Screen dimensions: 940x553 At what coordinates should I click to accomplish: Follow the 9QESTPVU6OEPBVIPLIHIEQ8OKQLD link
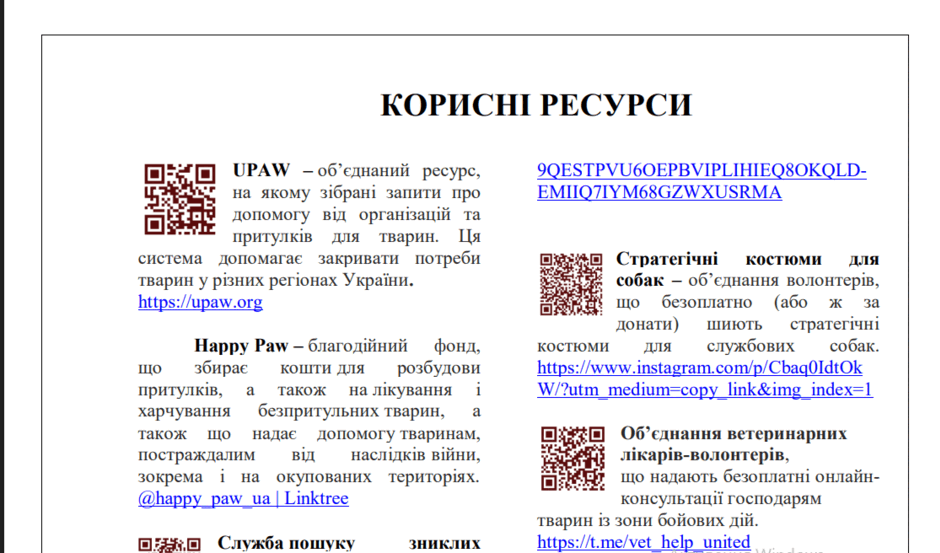click(702, 170)
